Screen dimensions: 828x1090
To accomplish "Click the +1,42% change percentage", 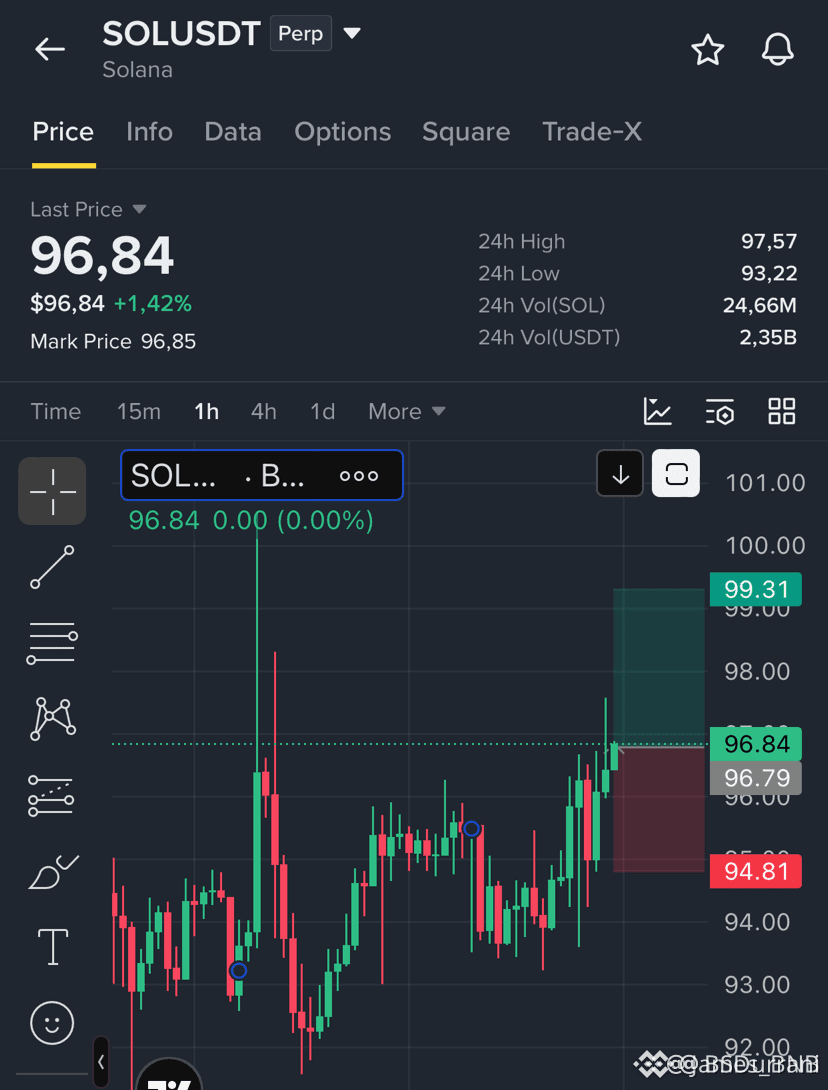I will (x=153, y=303).
